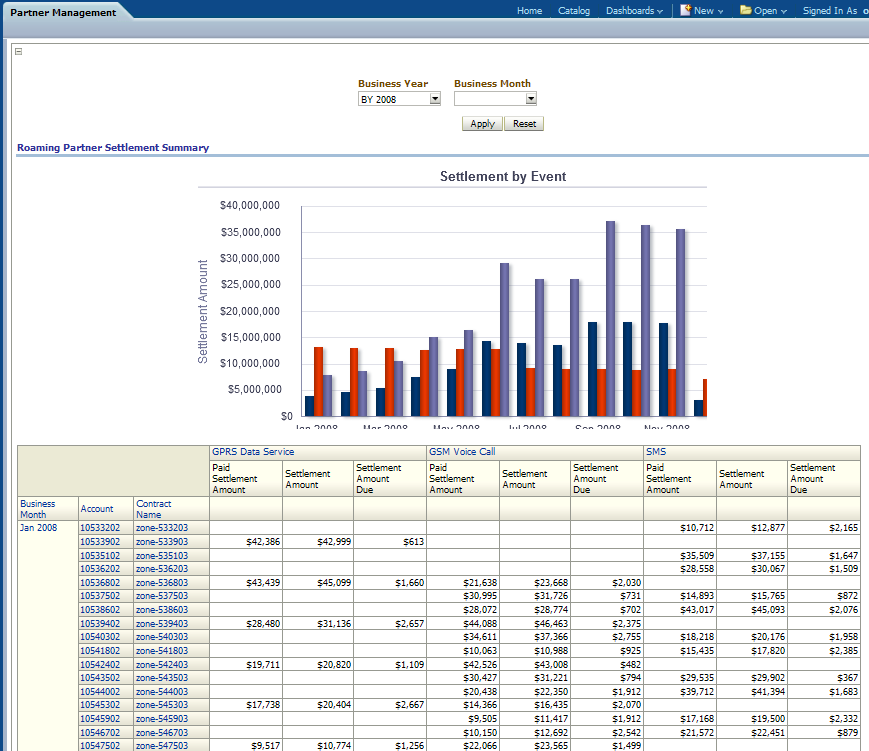869x751 pixels.
Task: Open account 10533202
Action: click(100, 528)
